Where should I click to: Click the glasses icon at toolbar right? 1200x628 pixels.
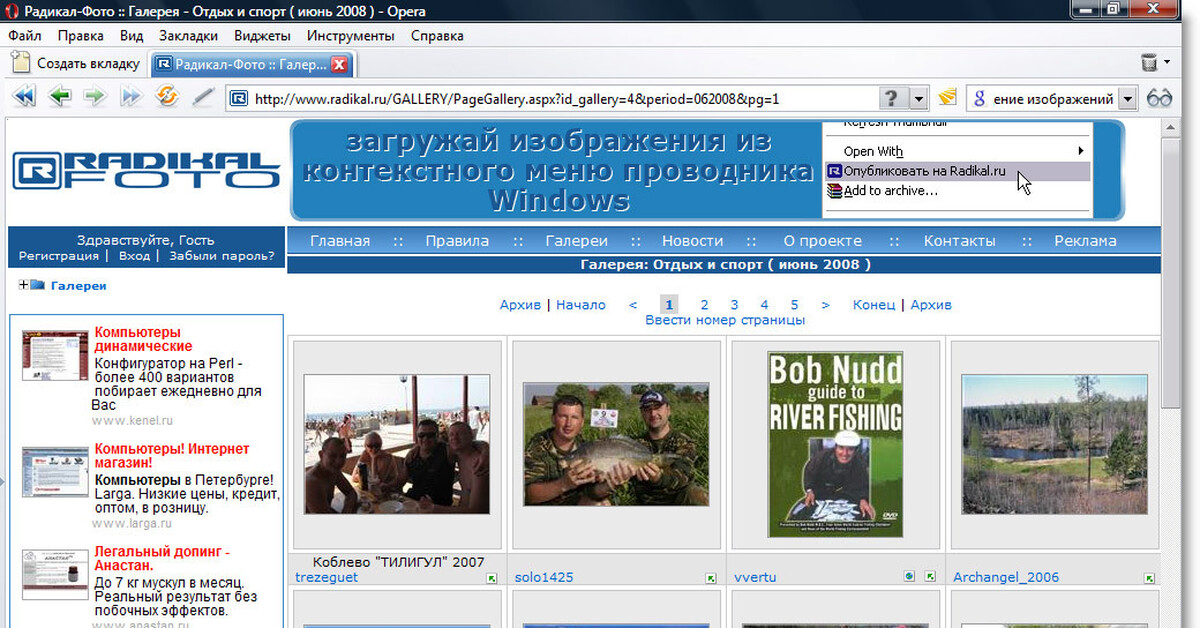1160,98
